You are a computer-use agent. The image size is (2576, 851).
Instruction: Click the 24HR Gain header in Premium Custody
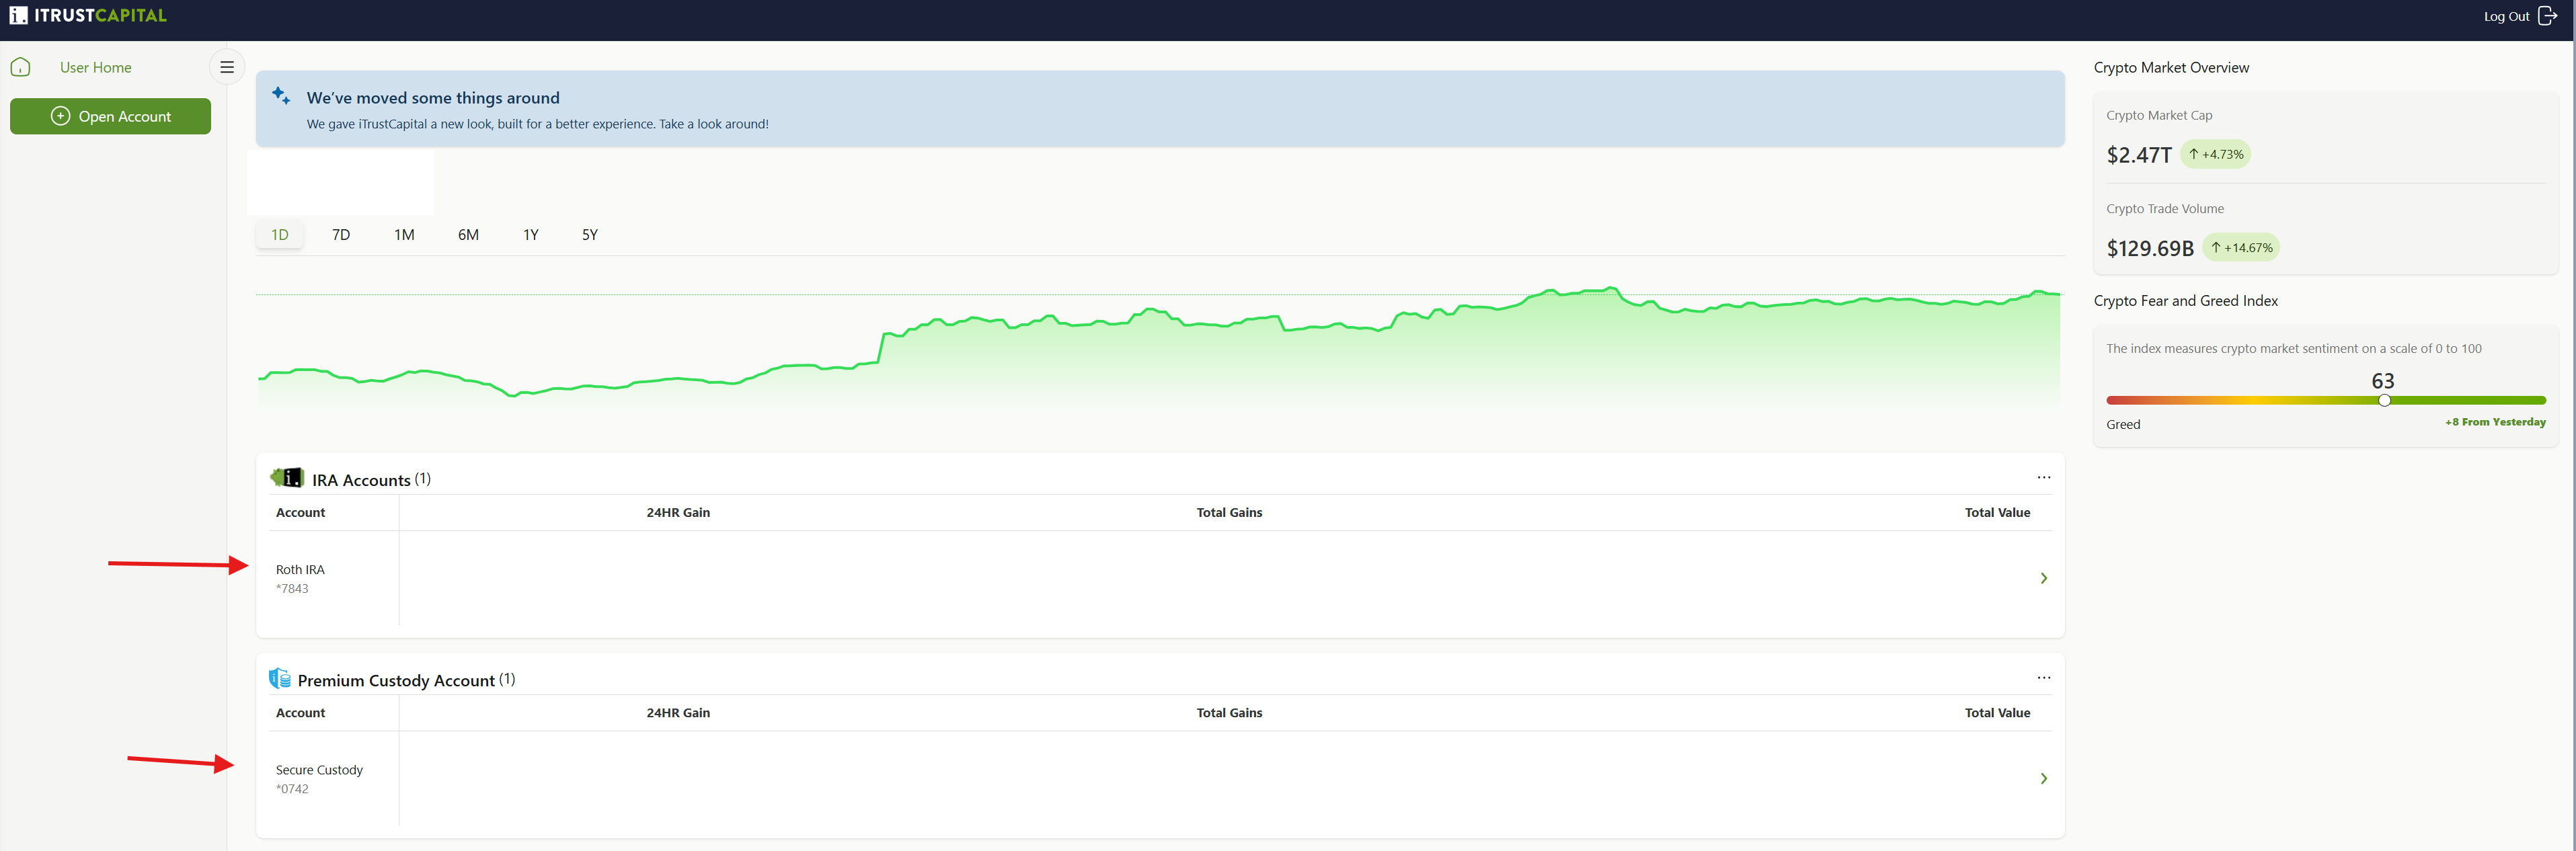[678, 713]
